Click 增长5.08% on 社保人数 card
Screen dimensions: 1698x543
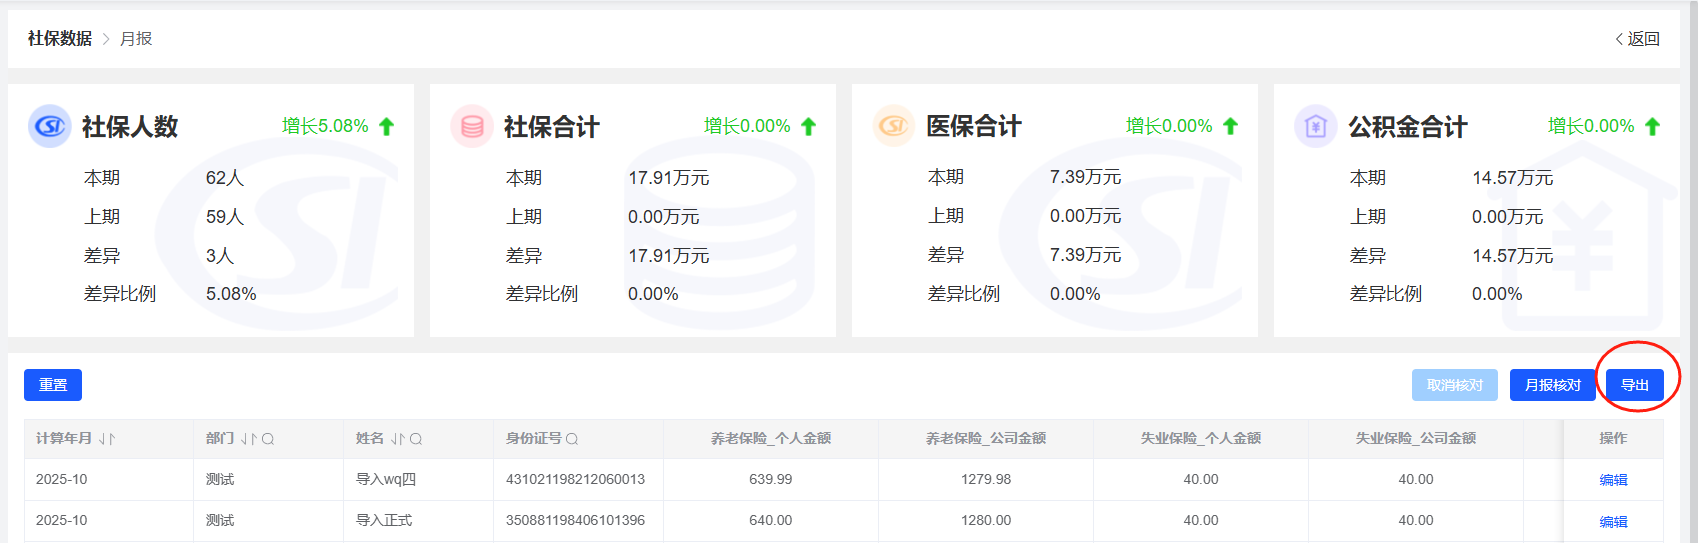(325, 126)
